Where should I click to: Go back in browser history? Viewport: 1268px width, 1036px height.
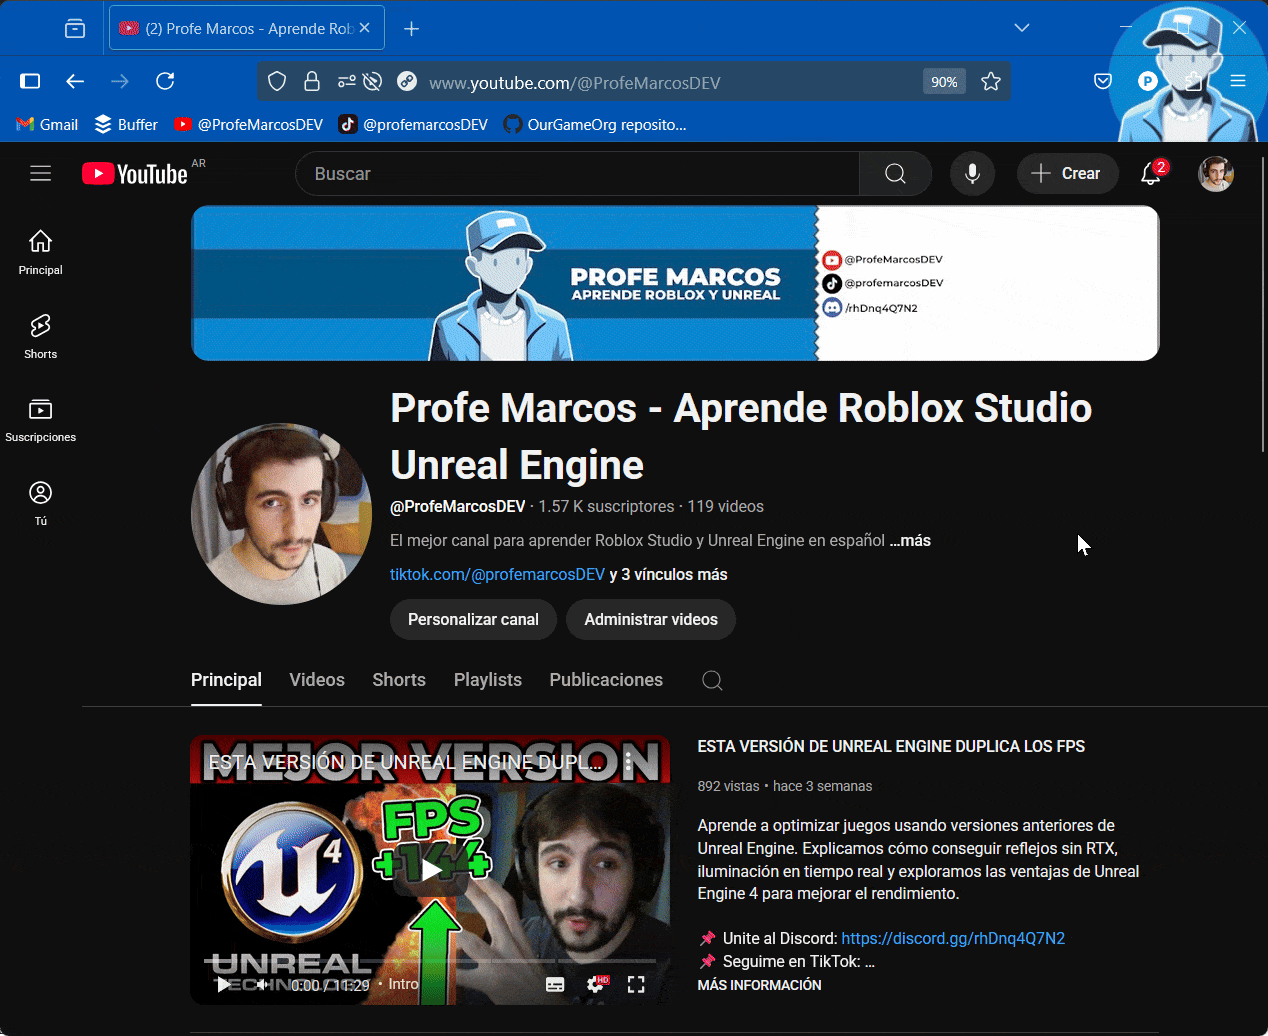(x=75, y=81)
